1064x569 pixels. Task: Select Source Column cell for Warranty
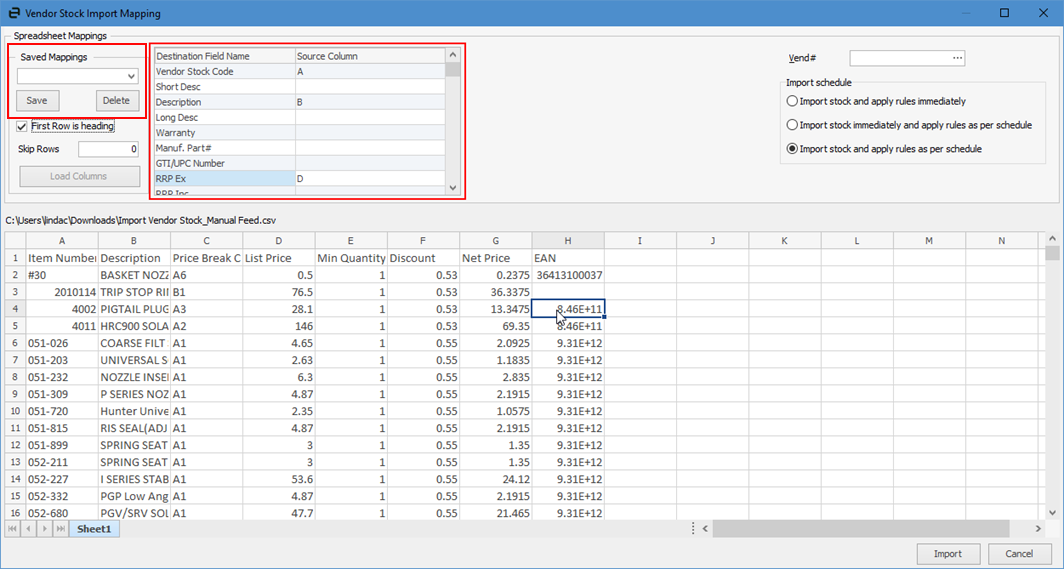click(x=369, y=133)
